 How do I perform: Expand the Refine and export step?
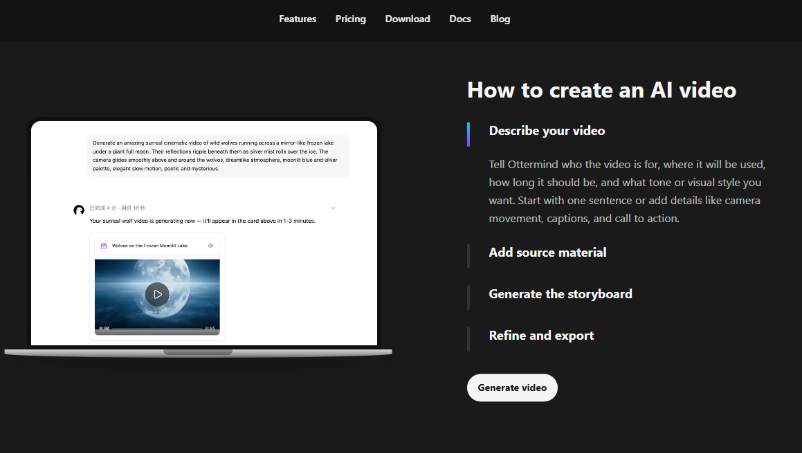pyautogui.click(x=541, y=335)
